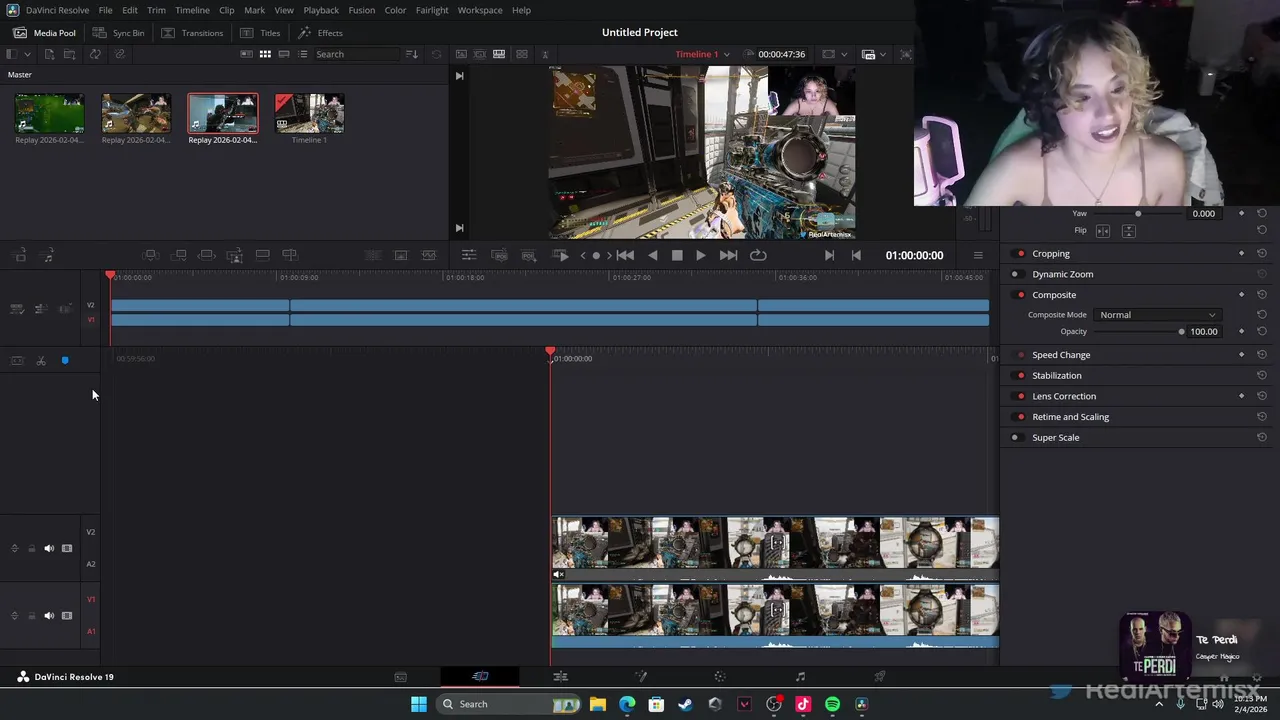Open the Timeline menu
Screen dimensions: 1280x720
(192, 10)
